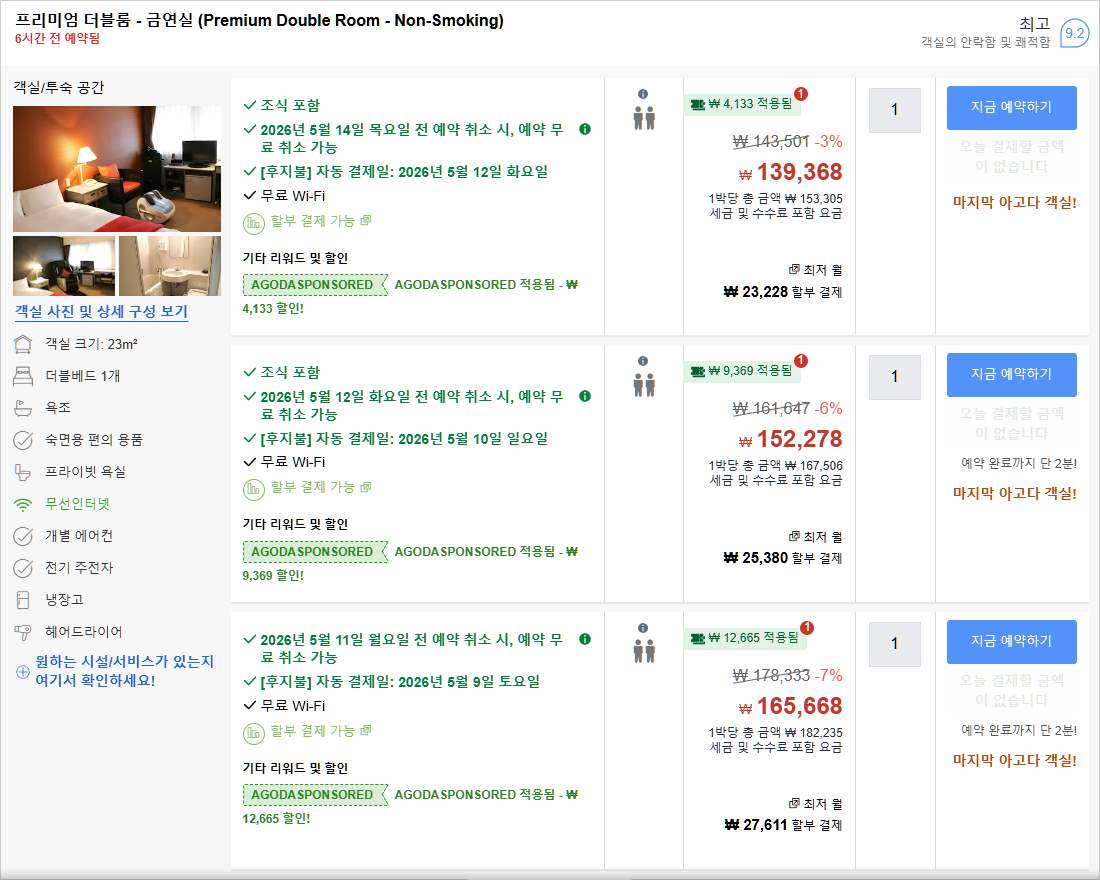Click AGODASPONSORED coupon tag in third offer
This screenshot has width=1100, height=880.
tap(315, 795)
